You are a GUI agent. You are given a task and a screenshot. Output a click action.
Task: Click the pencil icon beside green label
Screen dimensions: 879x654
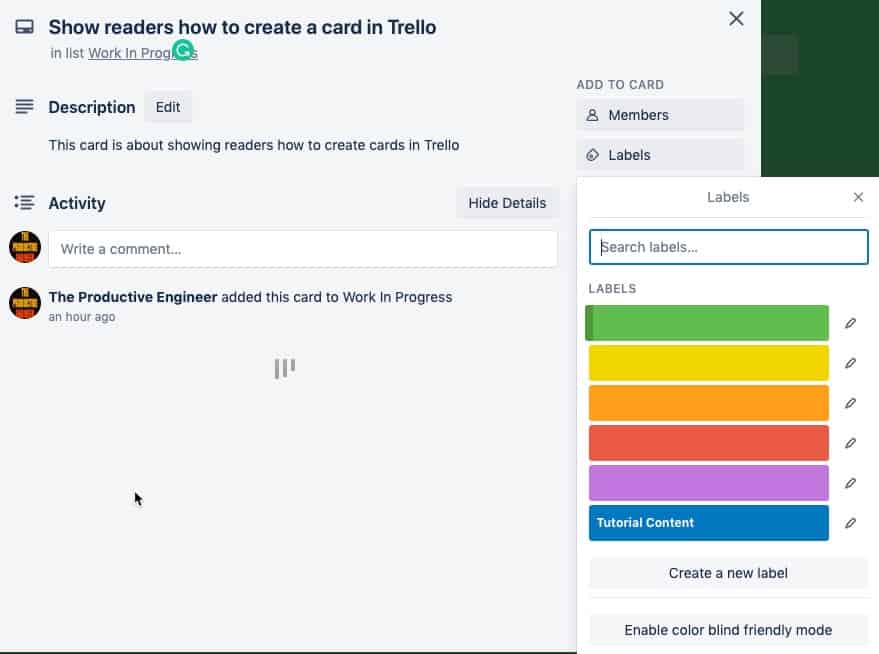click(x=850, y=323)
